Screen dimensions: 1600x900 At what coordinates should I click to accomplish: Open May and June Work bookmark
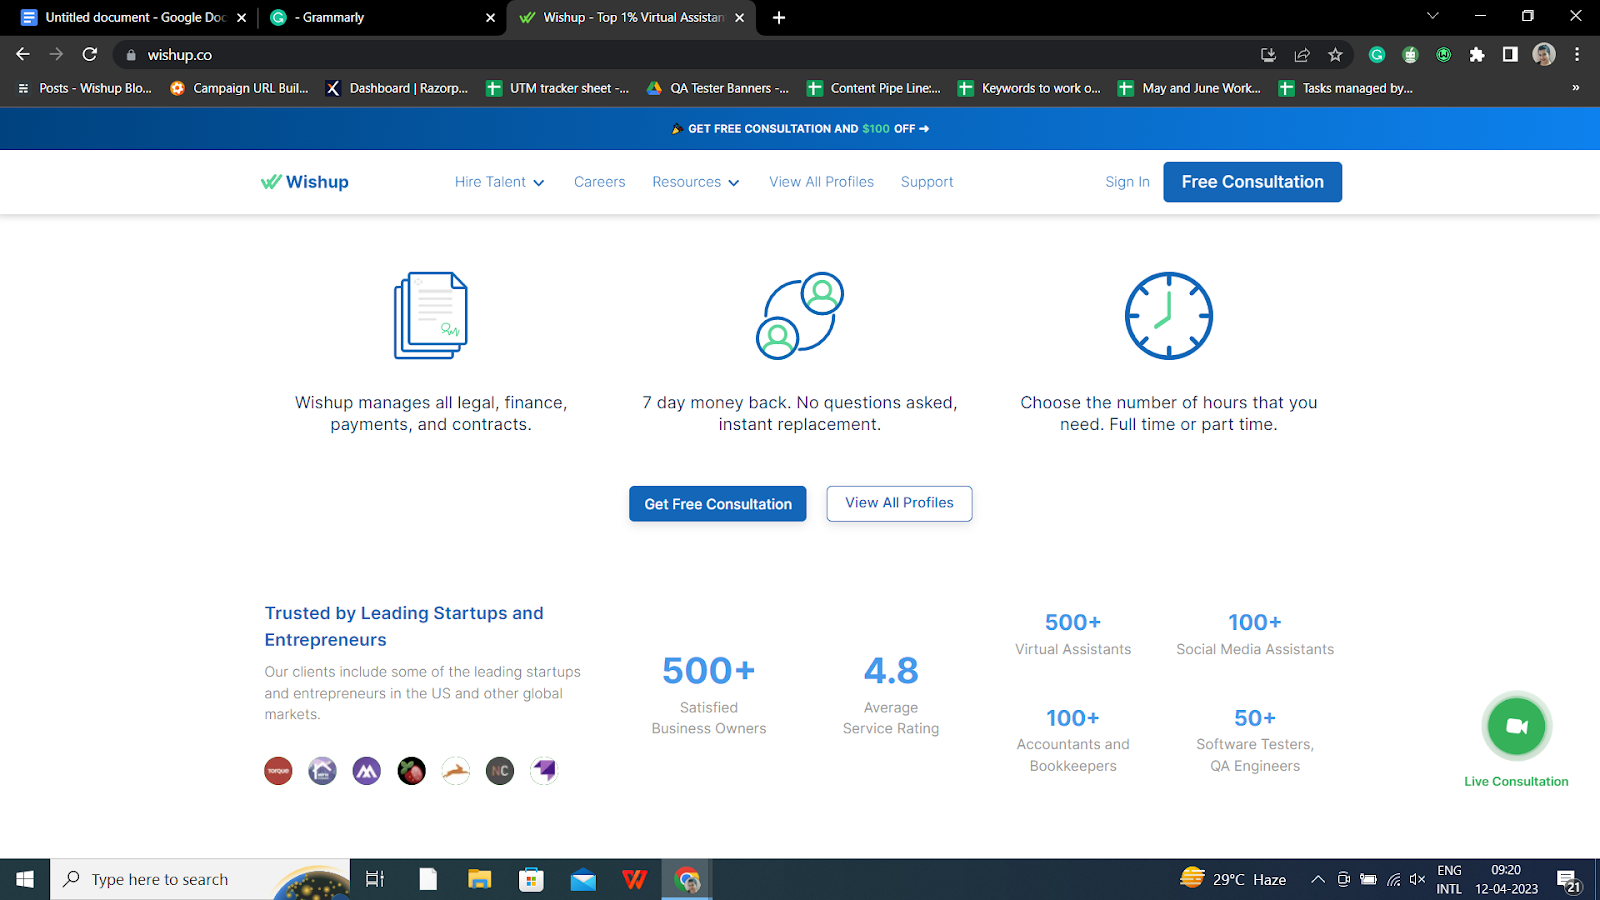pos(1189,88)
